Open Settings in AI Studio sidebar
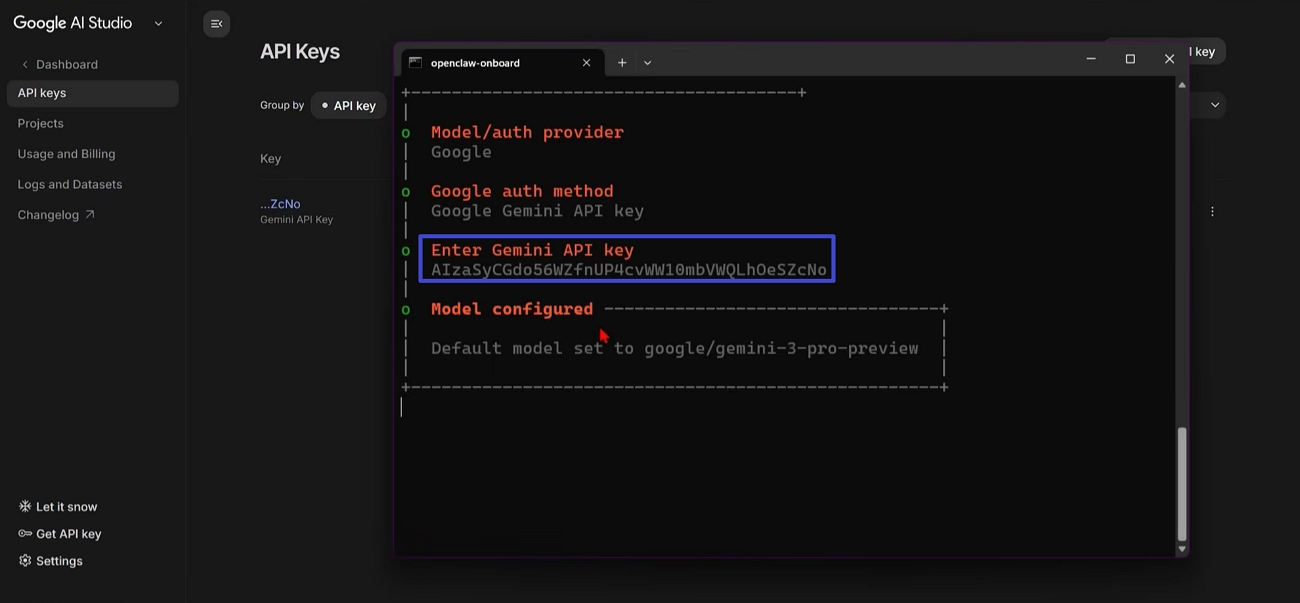This screenshot has width=1300, height=603. click(x=51, y=561)
